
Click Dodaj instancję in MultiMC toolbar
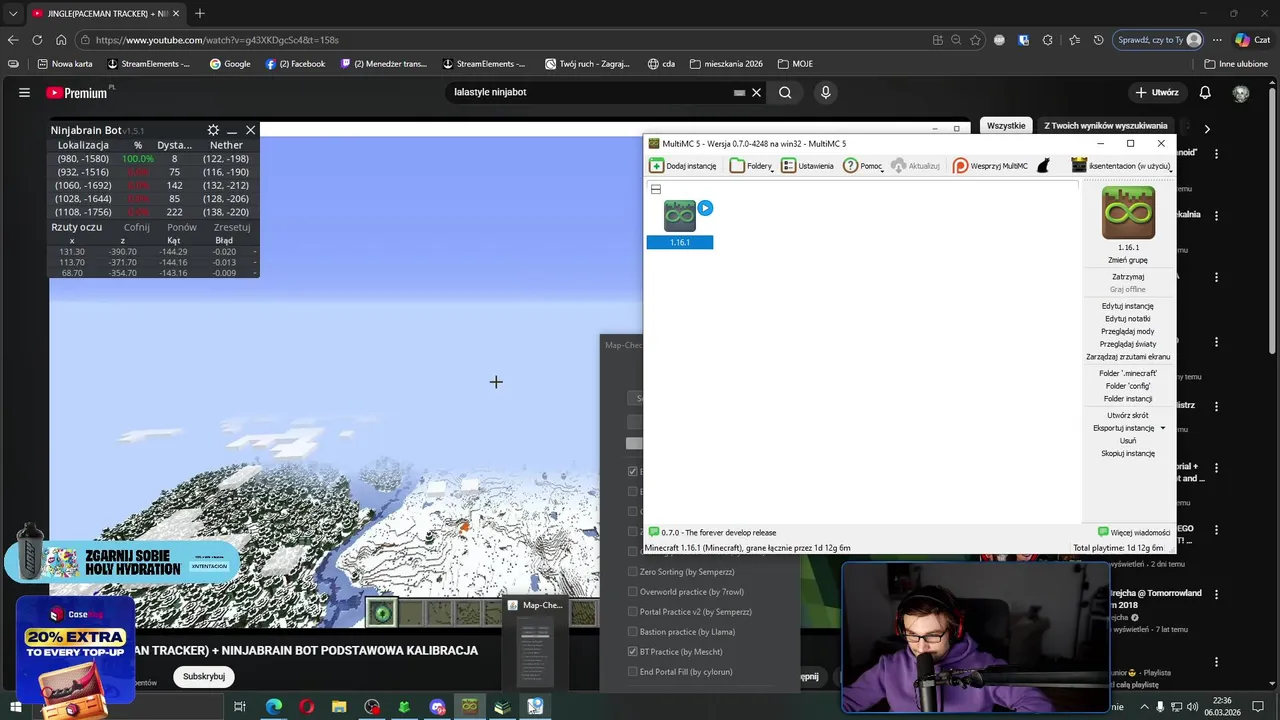point(683,166)
